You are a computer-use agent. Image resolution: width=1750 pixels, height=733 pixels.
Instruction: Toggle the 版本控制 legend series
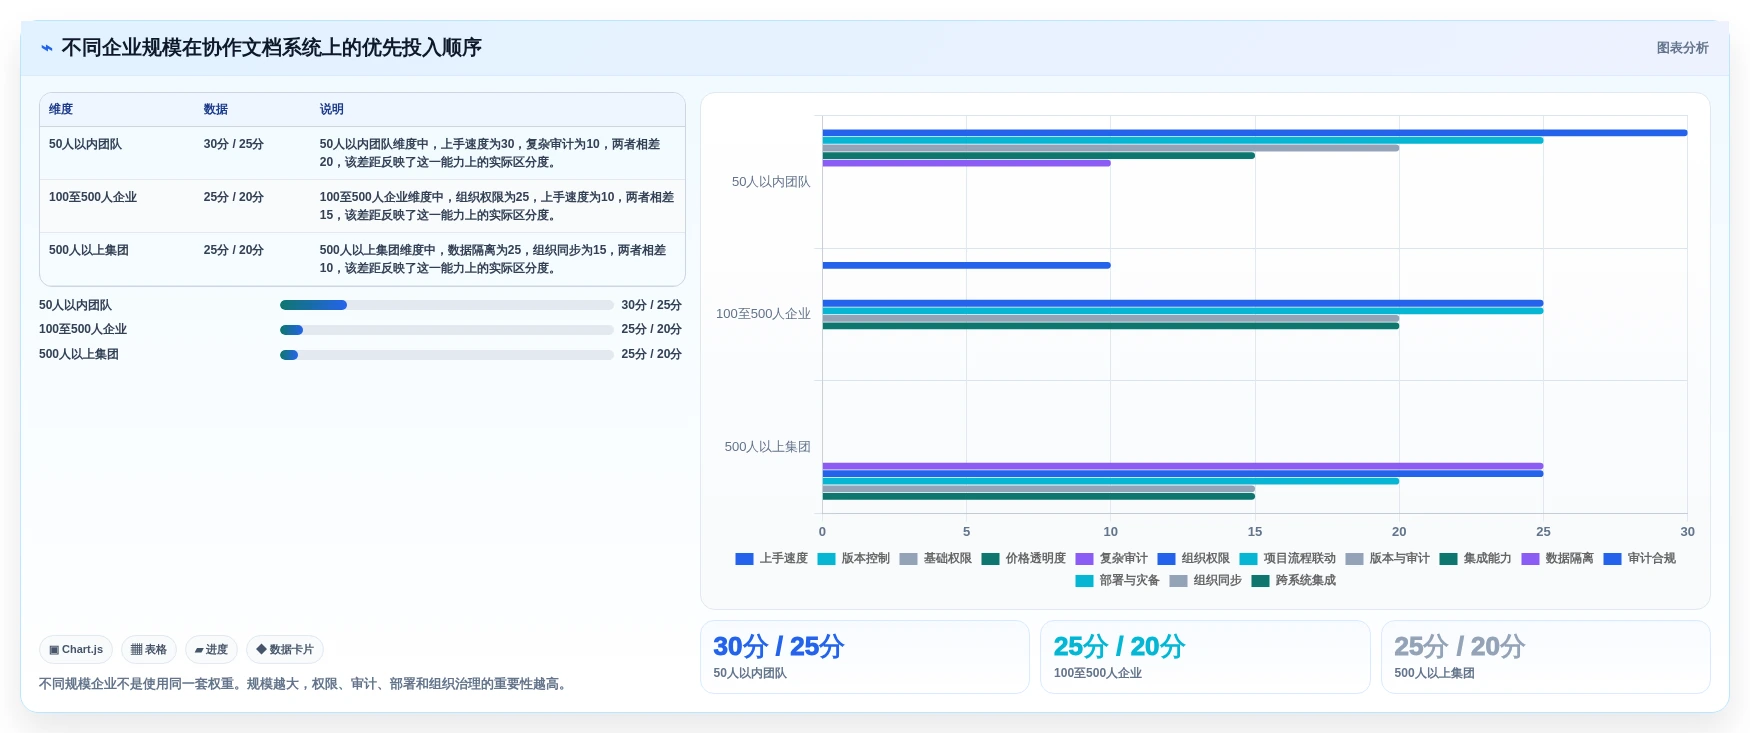pos(853,558)
